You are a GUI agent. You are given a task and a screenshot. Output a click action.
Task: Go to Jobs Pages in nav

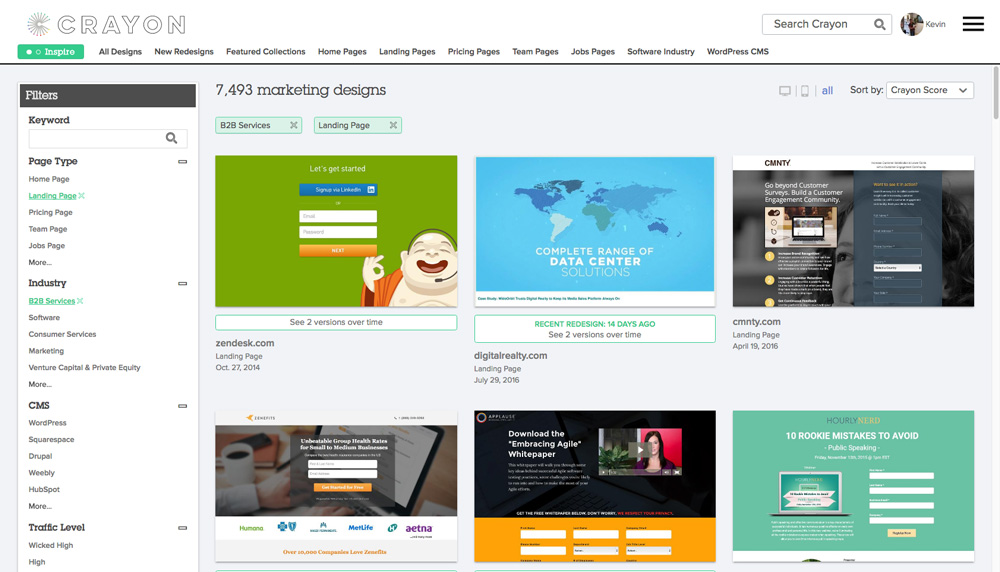pyautogui.click(x=592, y=52)
